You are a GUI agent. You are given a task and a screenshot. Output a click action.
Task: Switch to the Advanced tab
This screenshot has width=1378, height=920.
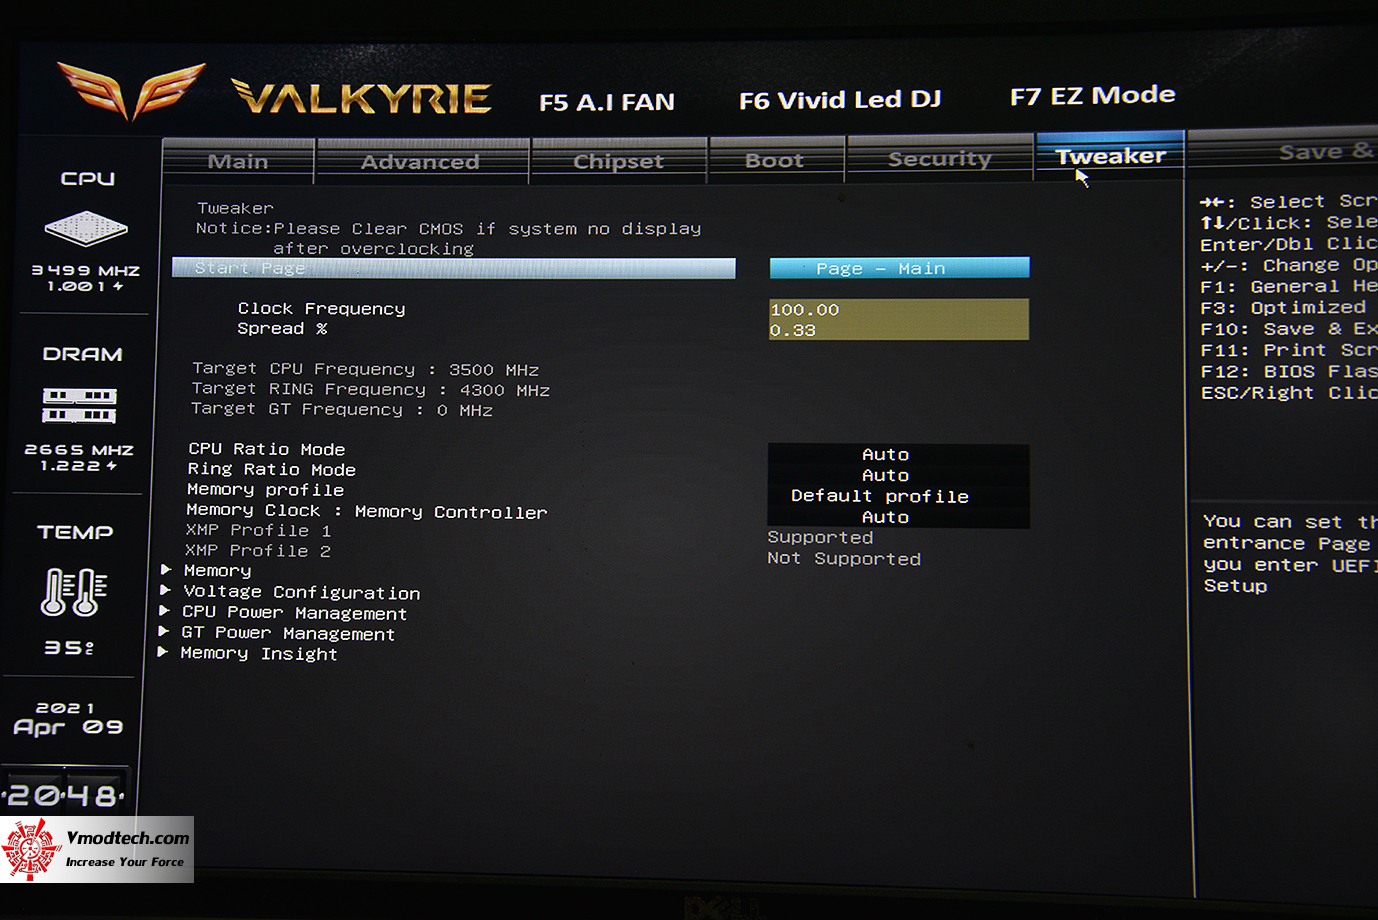click(x=421, y=162)
